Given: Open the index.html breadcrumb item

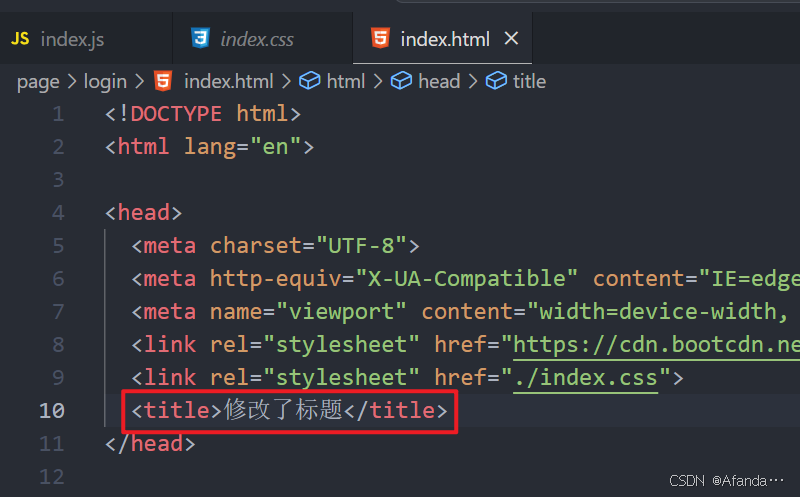Looking at the screenshot, I should [229, 82].
